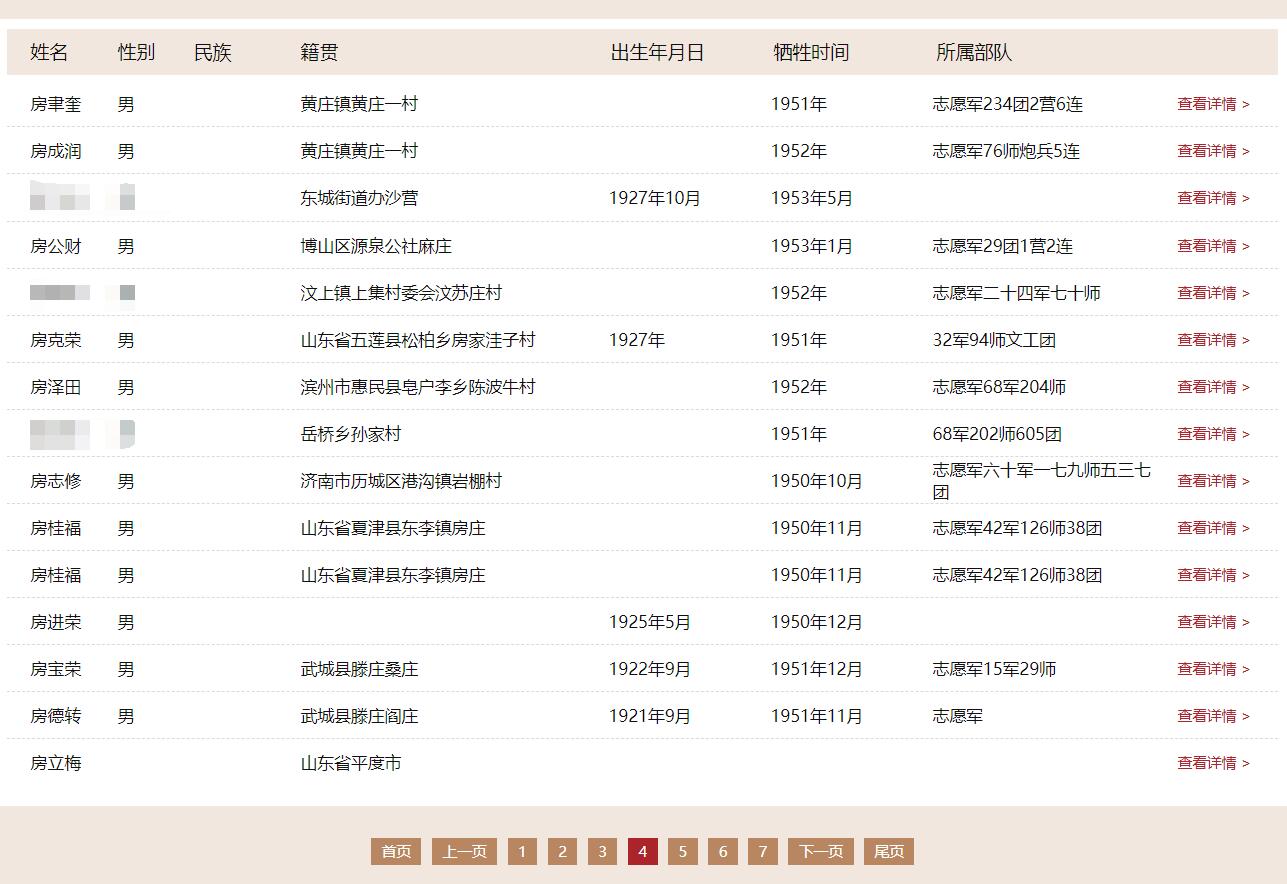Go to the first page via 首页
This screenshot has width=1287, height=884.
click(396, 851)
